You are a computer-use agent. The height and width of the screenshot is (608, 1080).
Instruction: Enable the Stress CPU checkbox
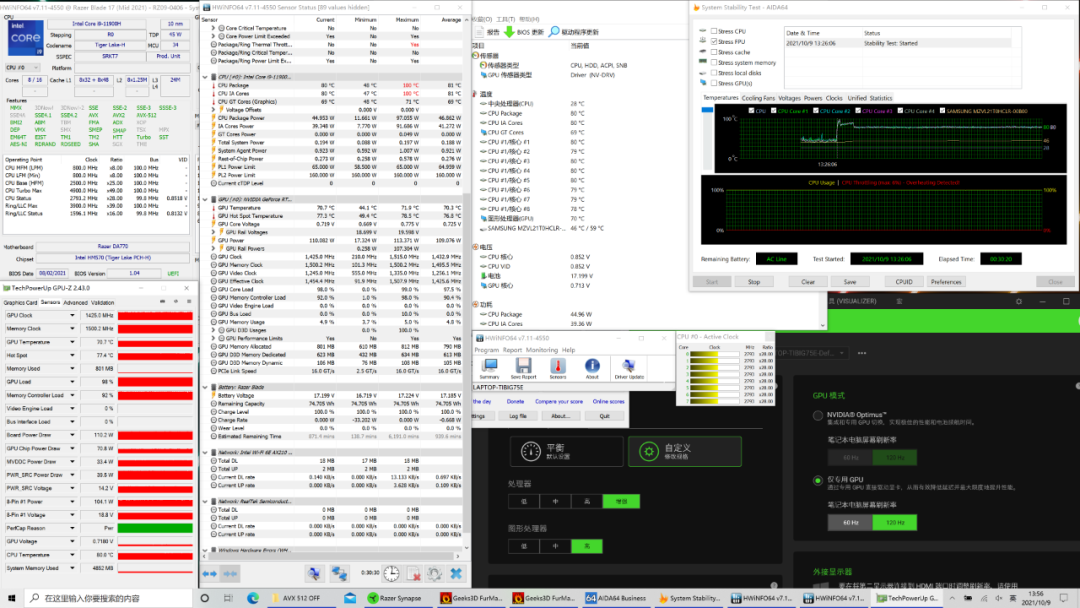(714, 32)
